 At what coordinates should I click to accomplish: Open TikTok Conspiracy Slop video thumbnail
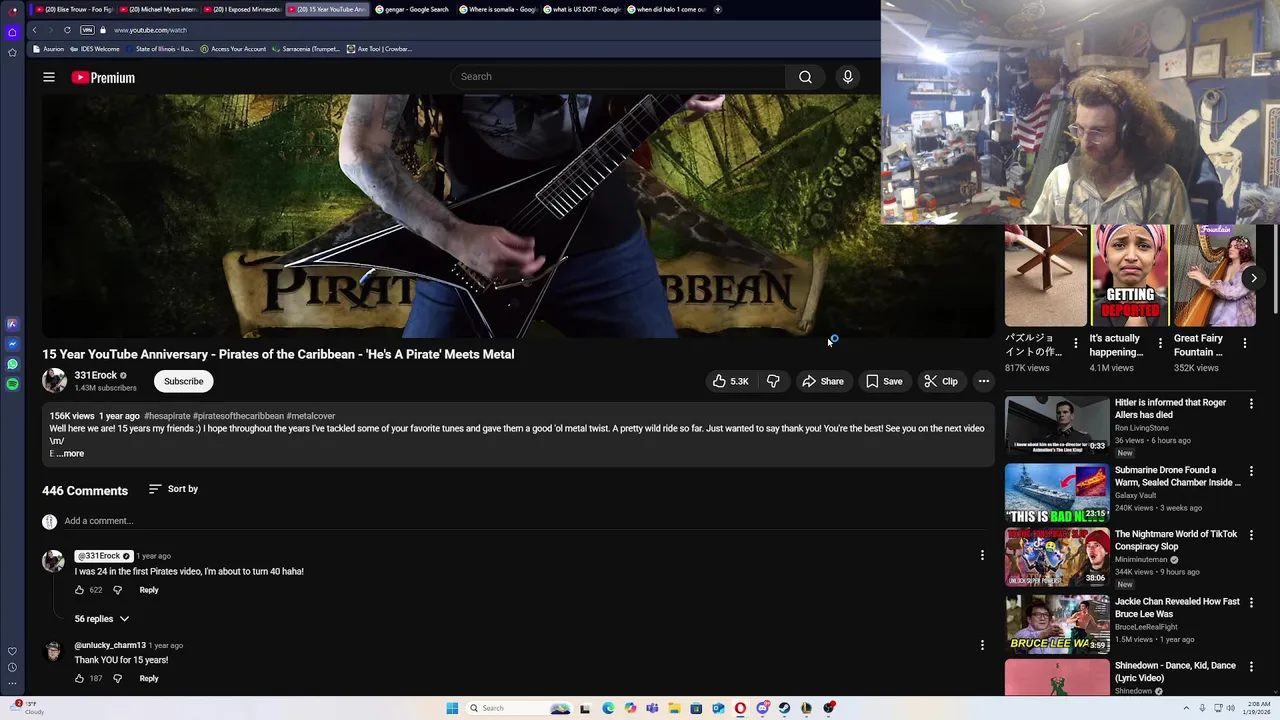1057,557
